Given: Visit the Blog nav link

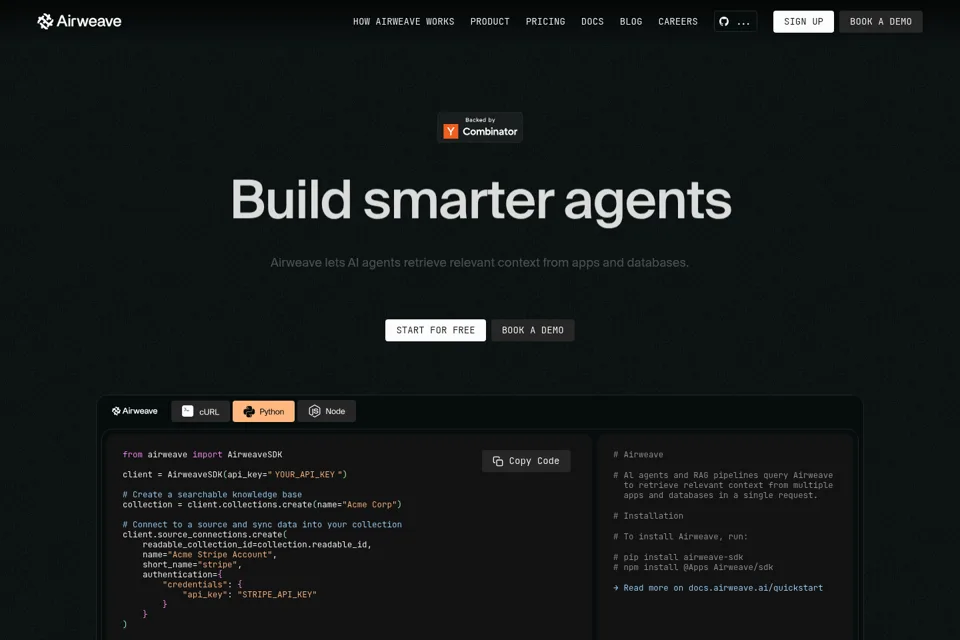Looking at the screenshot, I should pyautogui.click(x=631, y=21).
